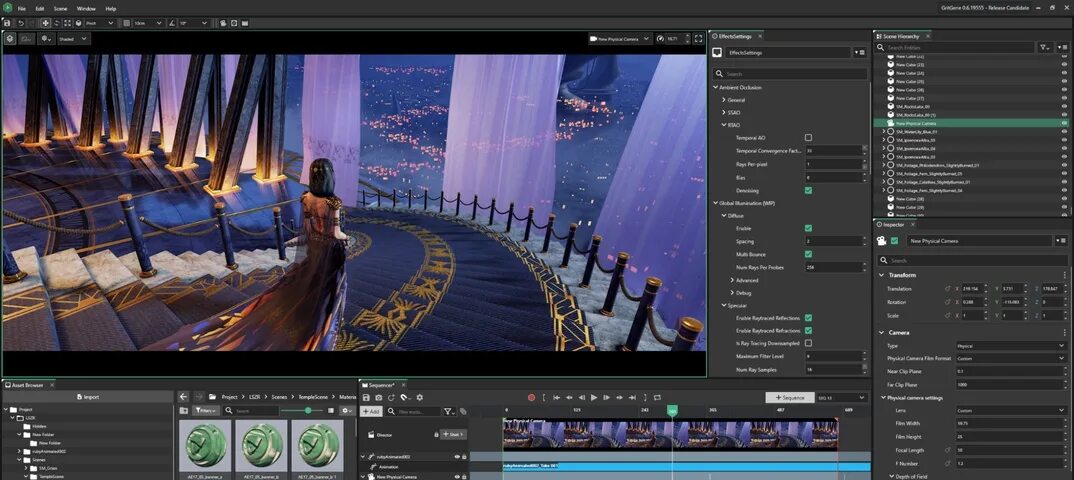Toggle the angle snapping icon
This screenshot has height=480, width=1074.
[172, 23]
